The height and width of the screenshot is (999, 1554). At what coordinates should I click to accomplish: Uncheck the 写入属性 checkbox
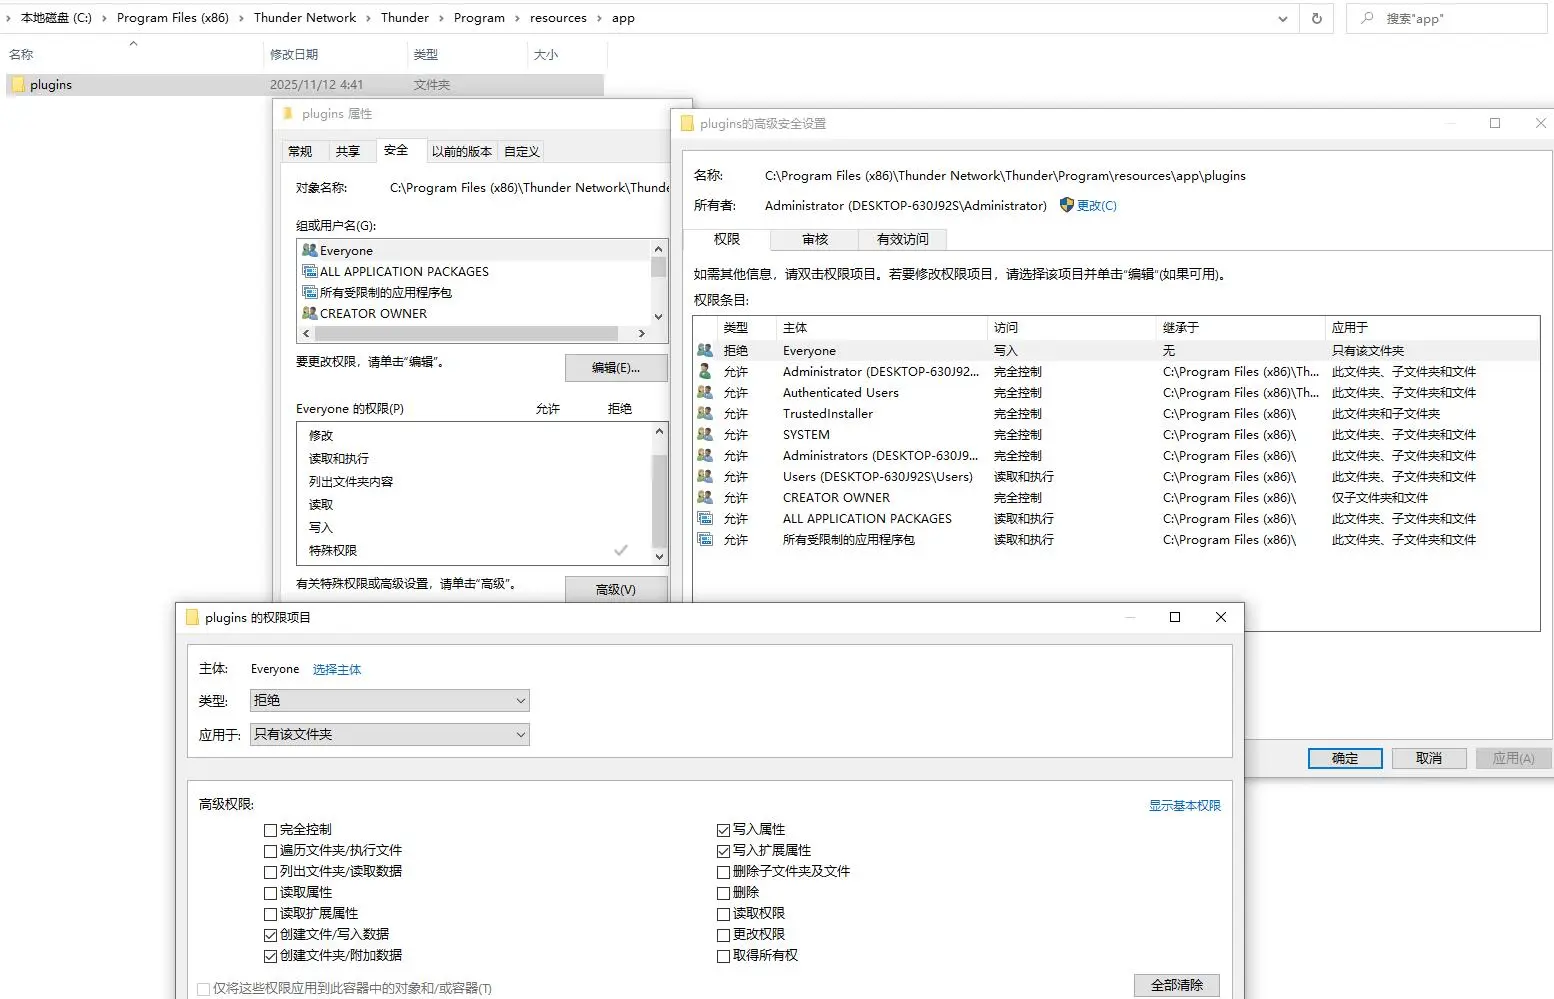(x=723, y=830)
